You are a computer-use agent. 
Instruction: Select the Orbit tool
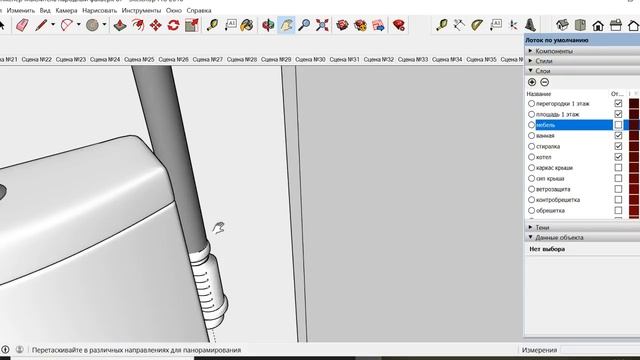coord(268,25)
